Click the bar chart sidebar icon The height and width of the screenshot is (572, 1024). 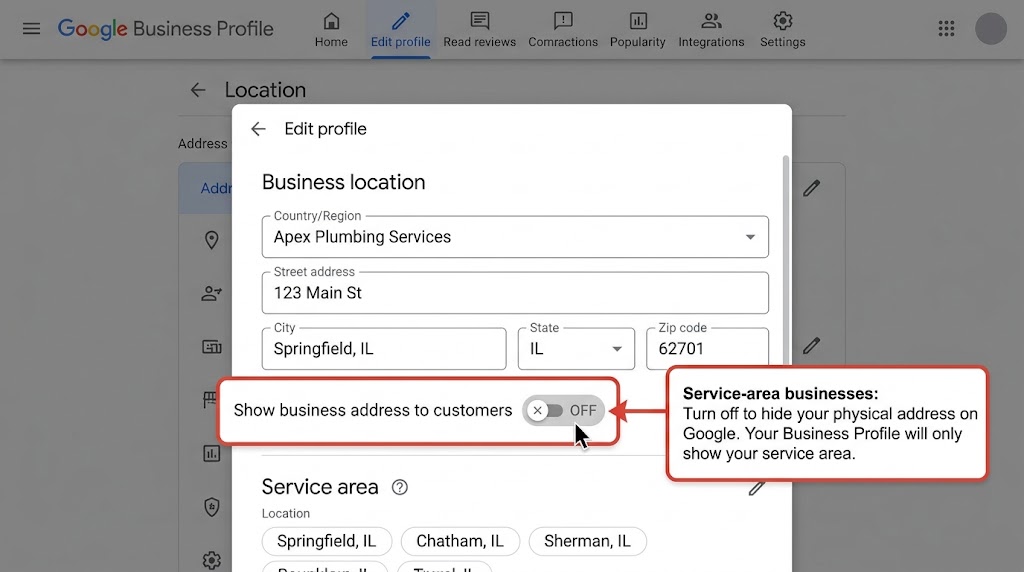pyautogui.click(x=212, y=453)
